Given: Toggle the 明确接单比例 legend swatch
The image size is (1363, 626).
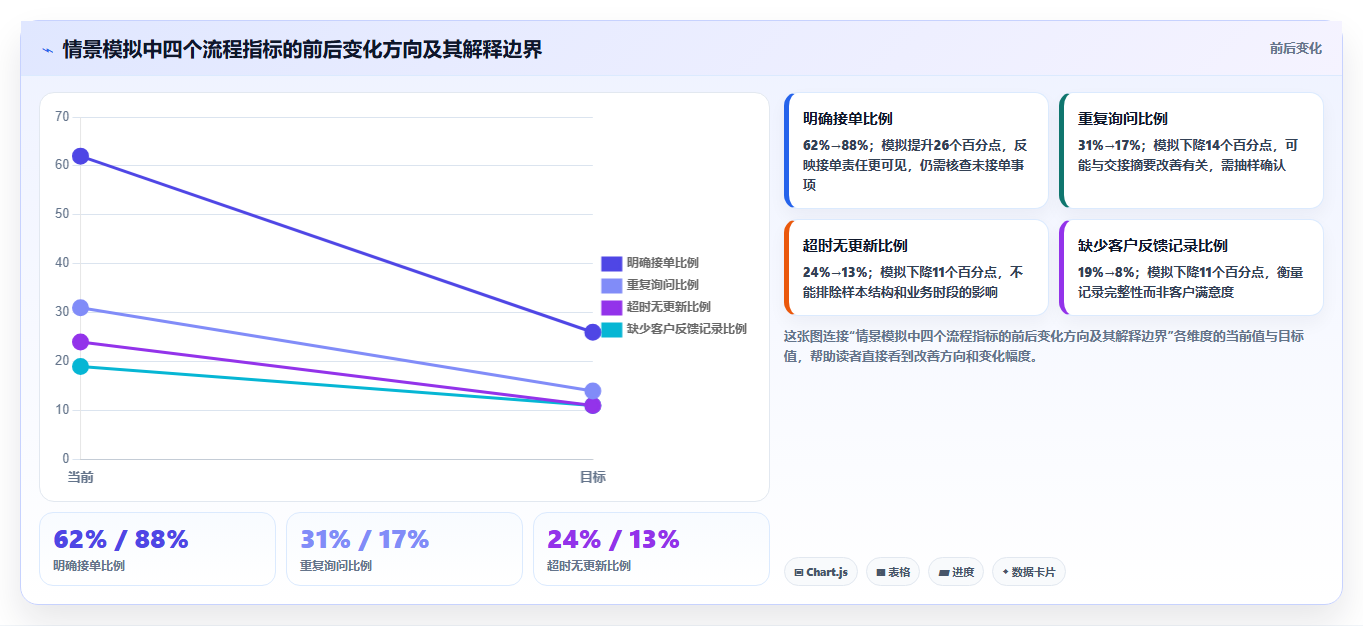Looking at the screenshot, I should [611, 263].
